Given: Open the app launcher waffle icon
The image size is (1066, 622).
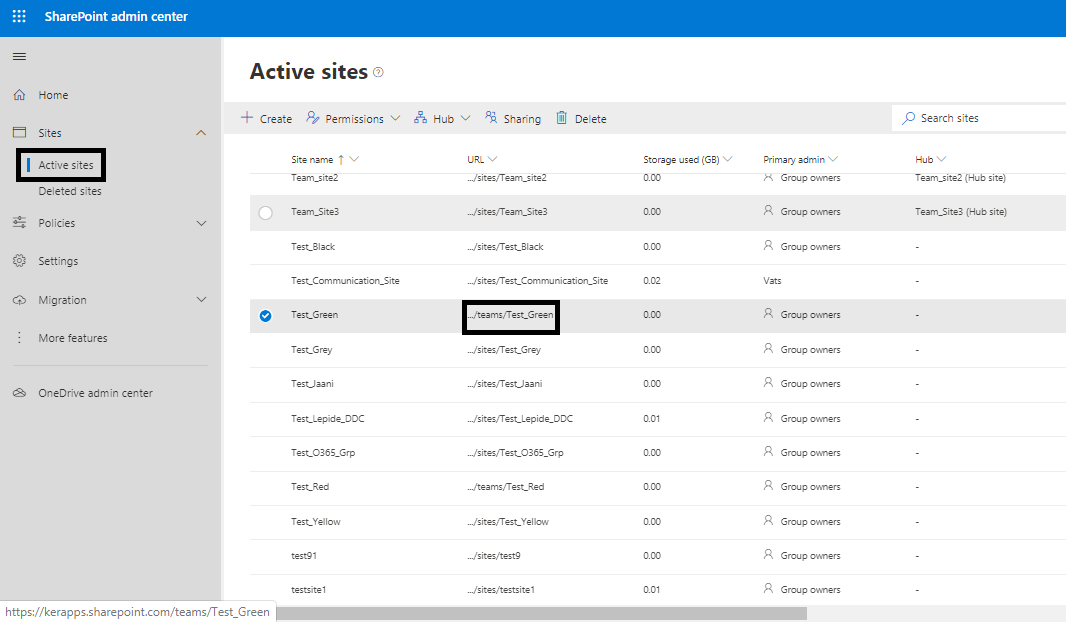Looking at the screenshot, I should click(x=19, y=16).
